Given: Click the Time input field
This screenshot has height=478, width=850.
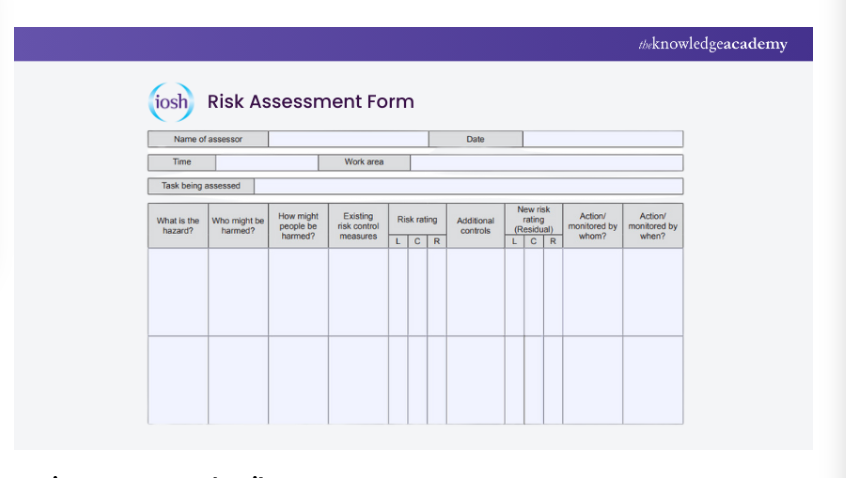Looking at the screenshot, I should (x=266, y=162).
